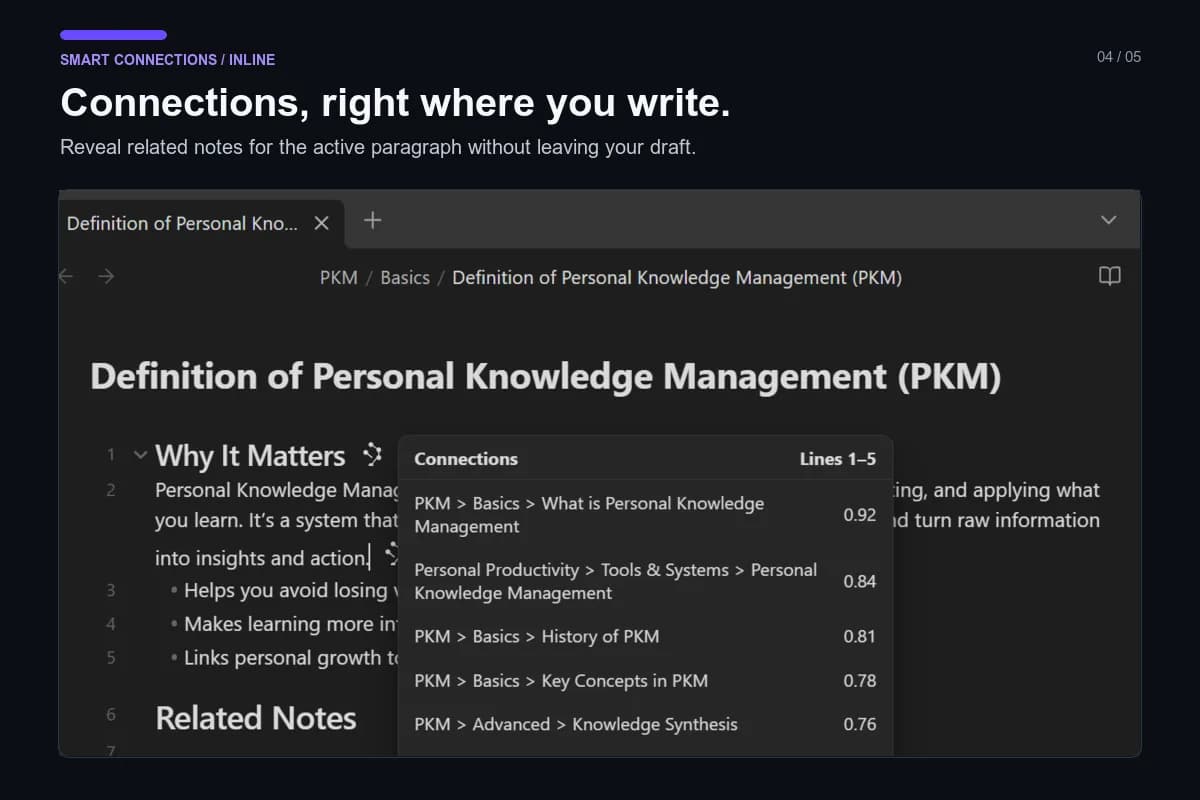The width and height of the screenshot is (1200, 800).
Task: Click the 'Connections, right where you write.' headline
Action: 395,103
